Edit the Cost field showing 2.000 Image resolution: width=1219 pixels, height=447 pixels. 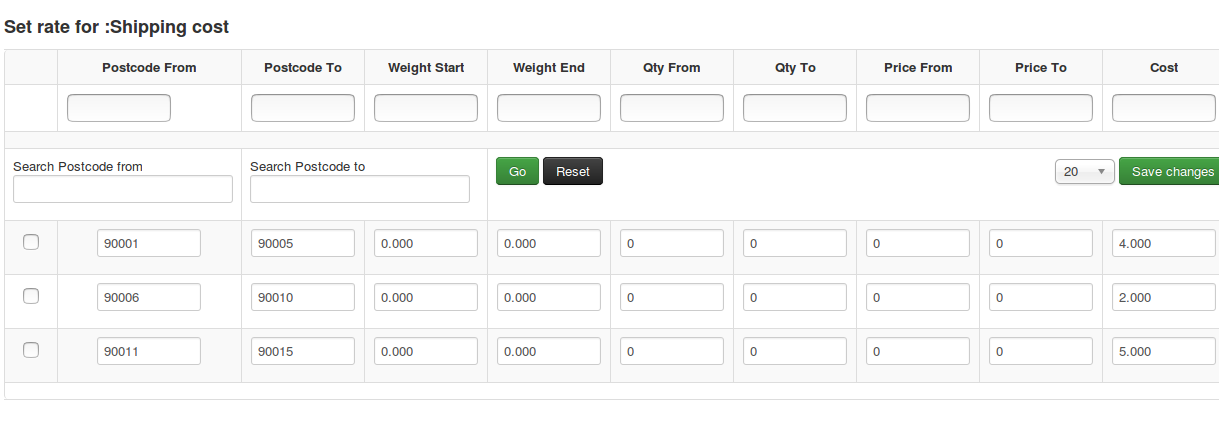click(1164, 297)
